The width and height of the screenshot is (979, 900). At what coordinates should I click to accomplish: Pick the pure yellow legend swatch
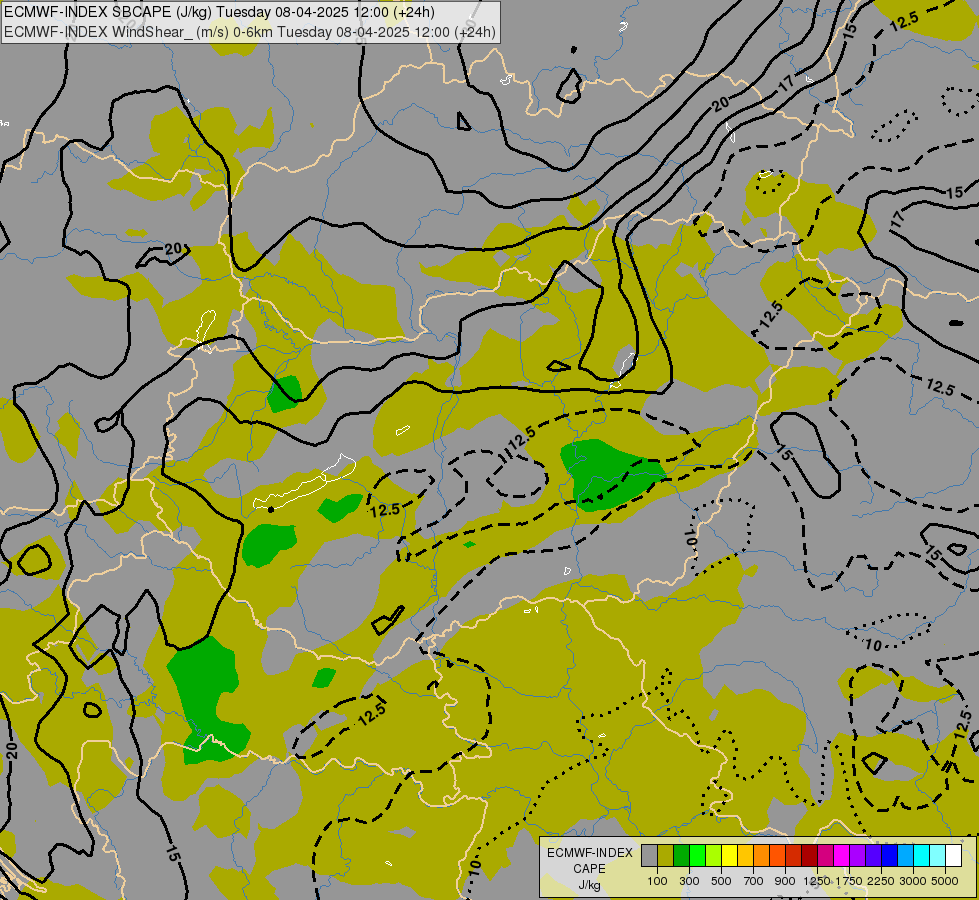(729, 855)
